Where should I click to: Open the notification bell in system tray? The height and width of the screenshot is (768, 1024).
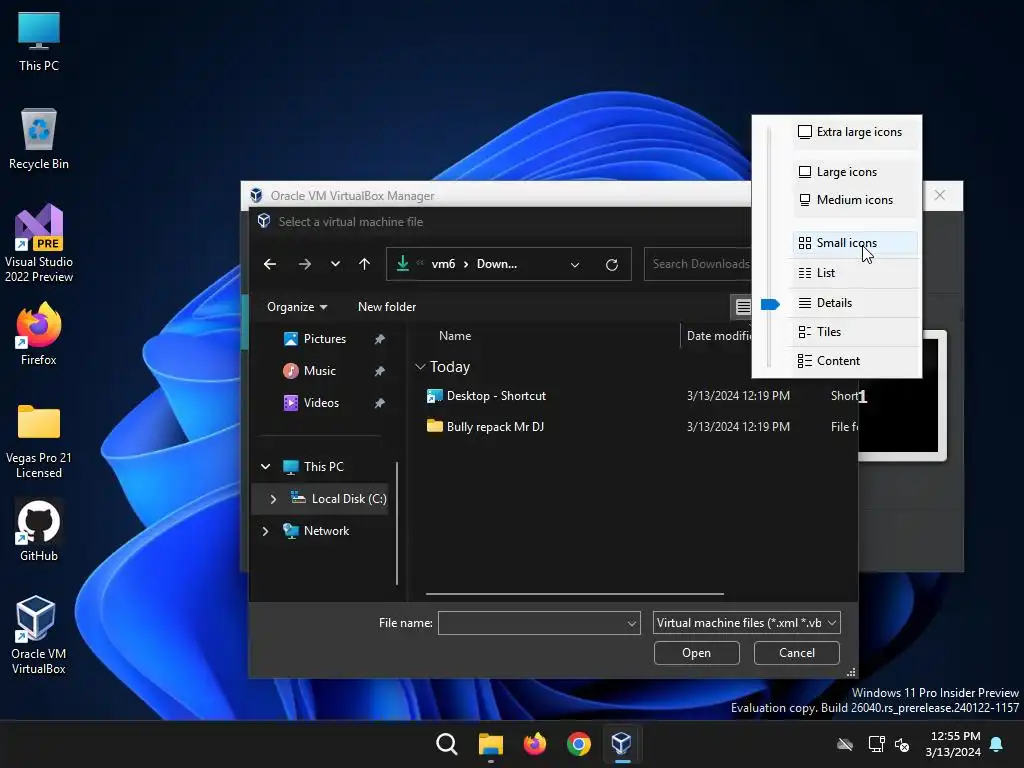pyautogui.click(x=997, y=744)
